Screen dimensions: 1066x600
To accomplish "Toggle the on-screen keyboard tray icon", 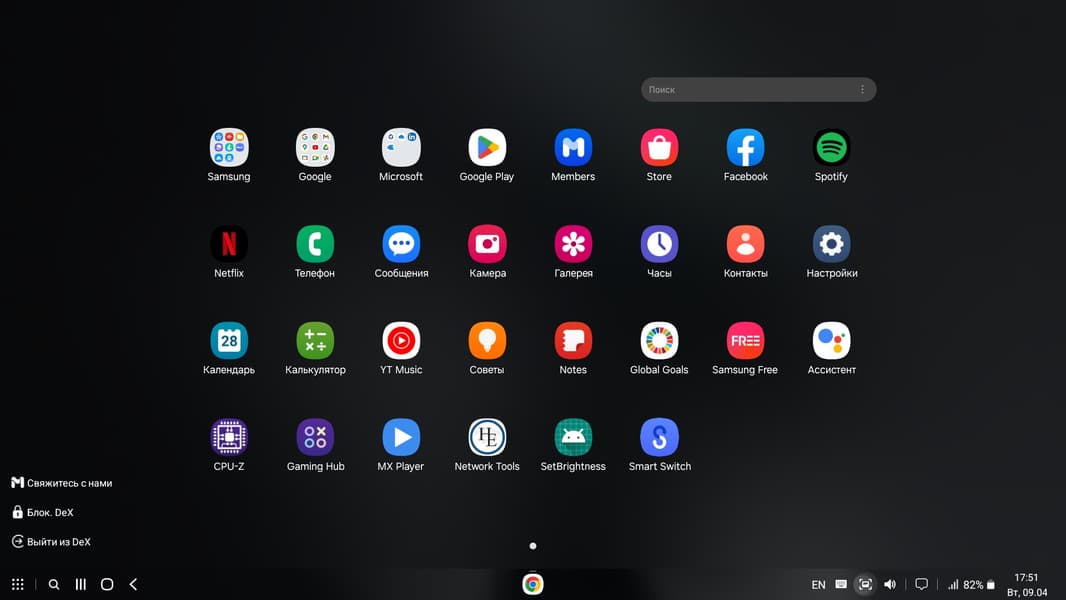I will tap(841, 584).
